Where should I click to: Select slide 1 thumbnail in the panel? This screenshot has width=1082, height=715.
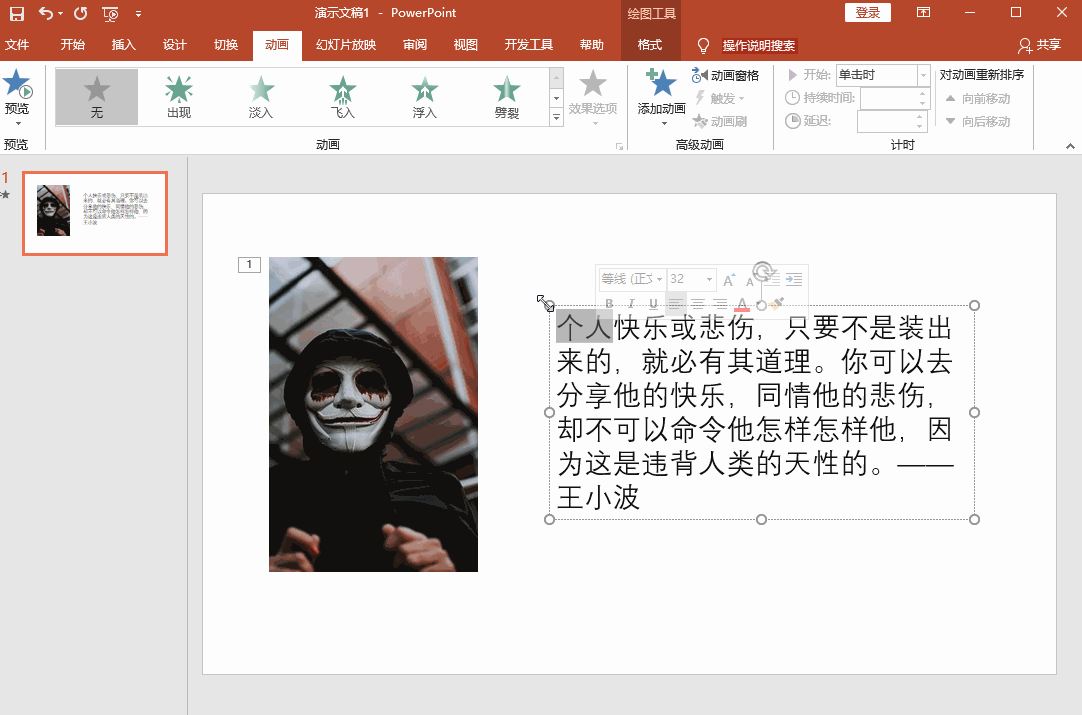(x=95, y=213)
